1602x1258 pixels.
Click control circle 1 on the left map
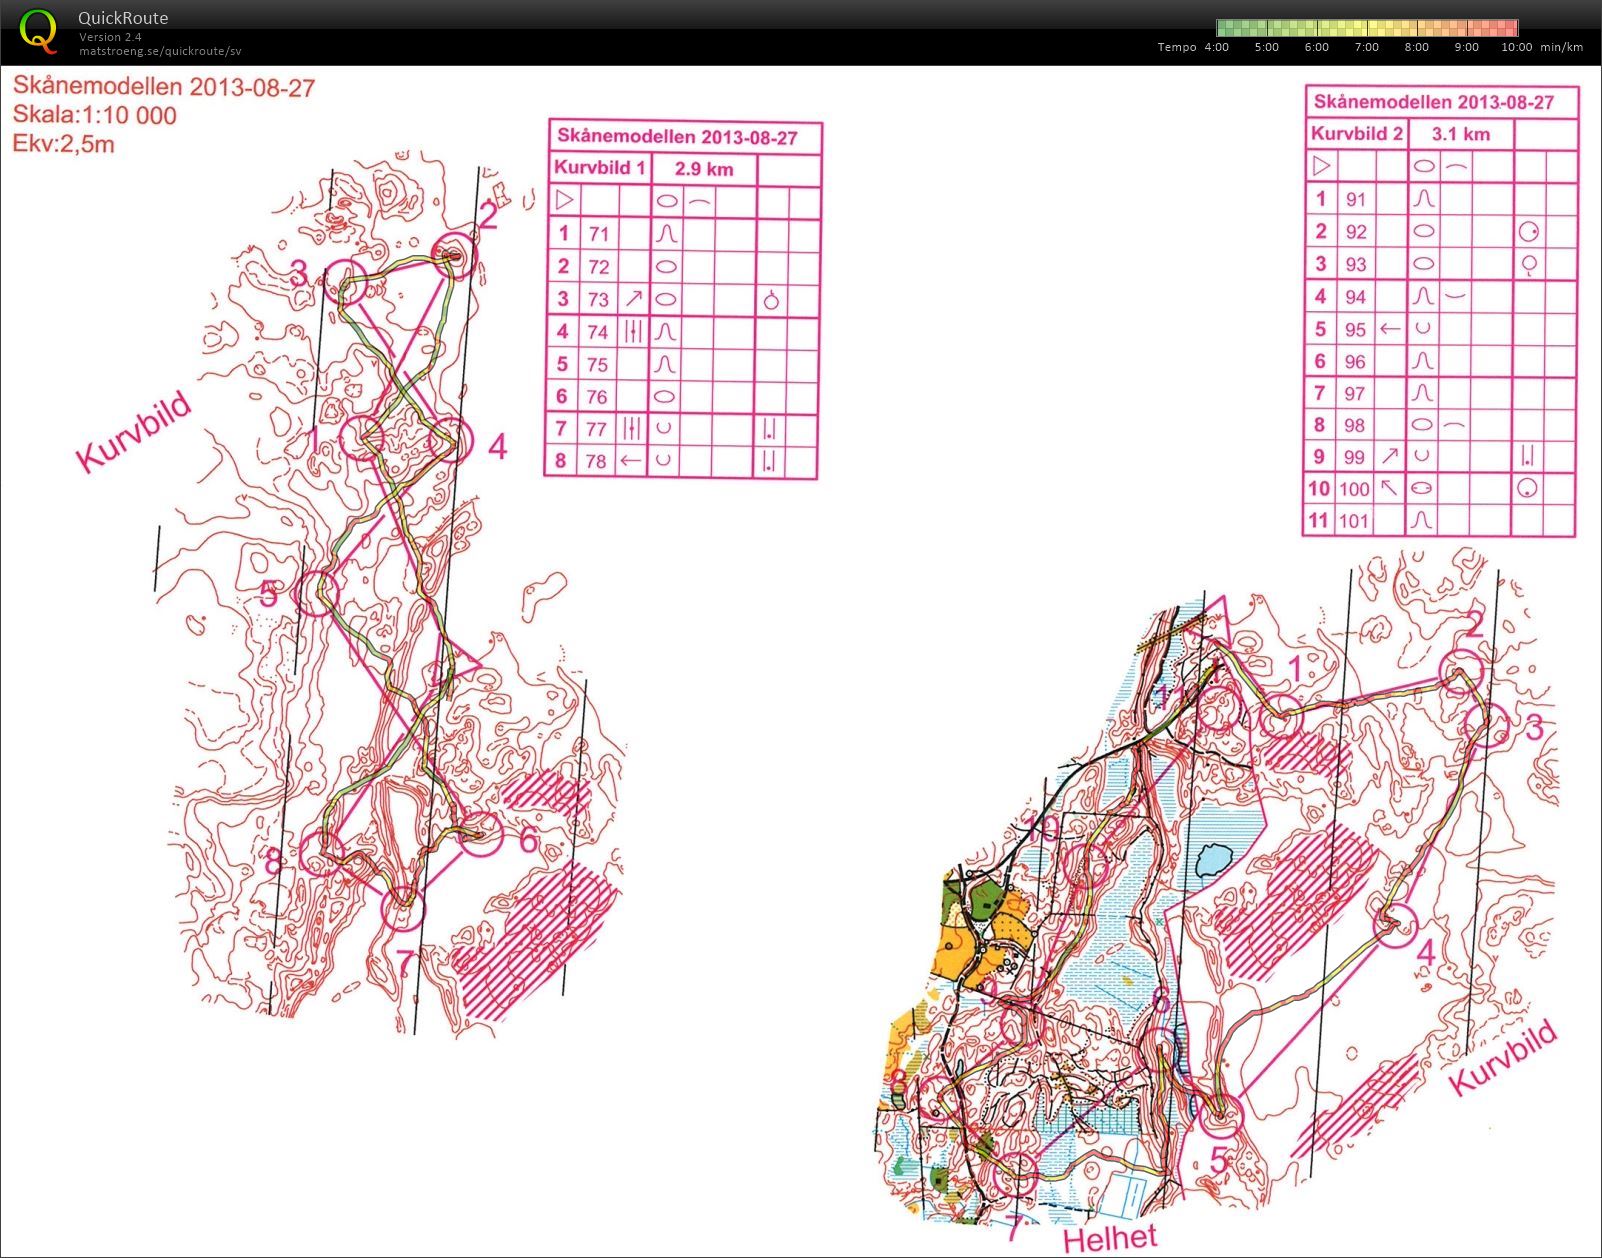point(363,437)
